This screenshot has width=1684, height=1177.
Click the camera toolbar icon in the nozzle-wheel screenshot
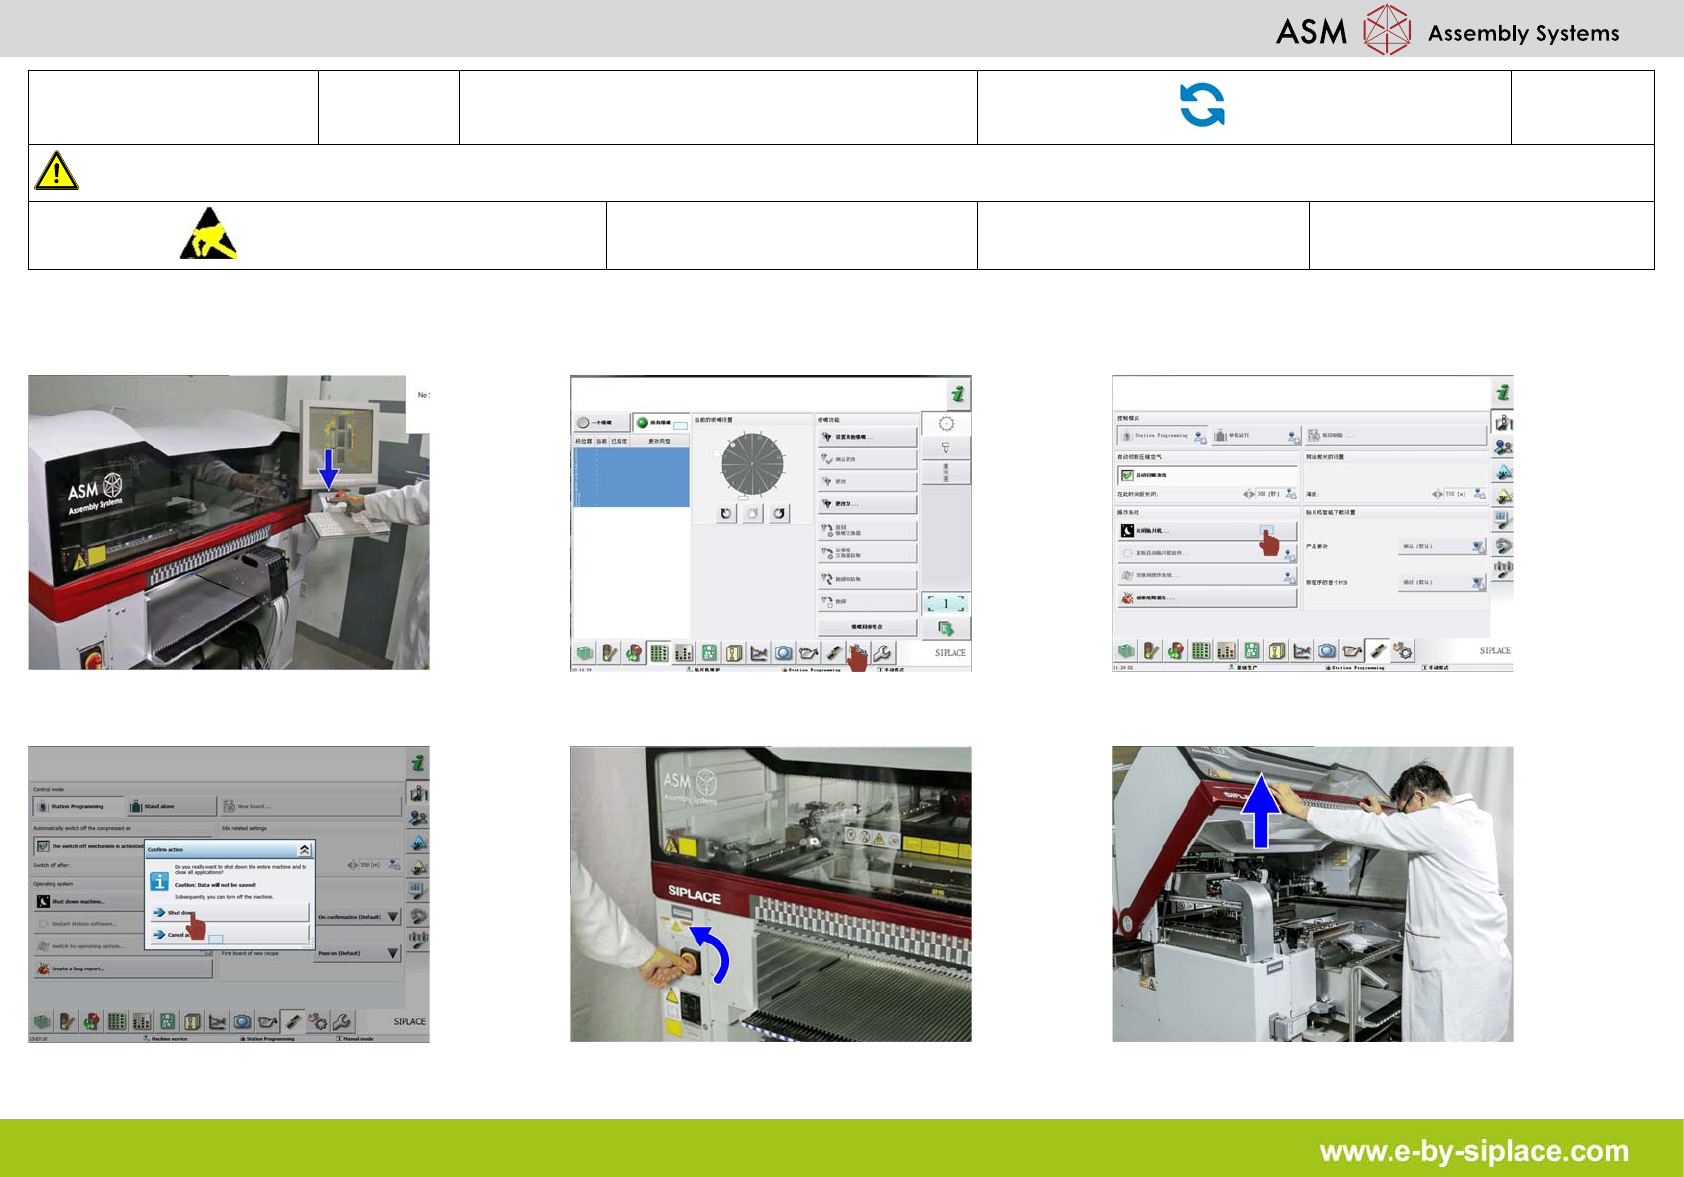pyautogui.click(x=784, y=653)
